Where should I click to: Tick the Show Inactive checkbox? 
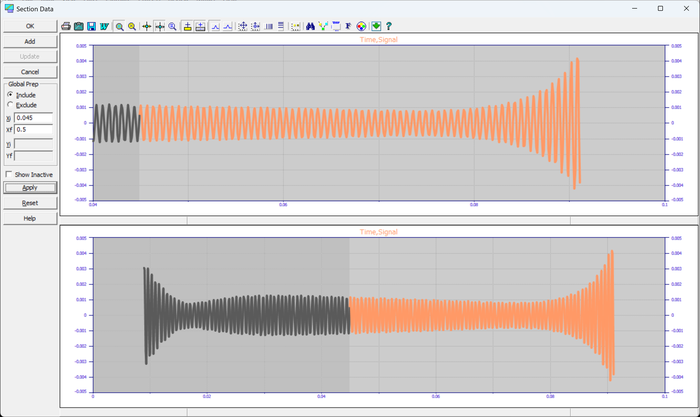click(8, 174)
